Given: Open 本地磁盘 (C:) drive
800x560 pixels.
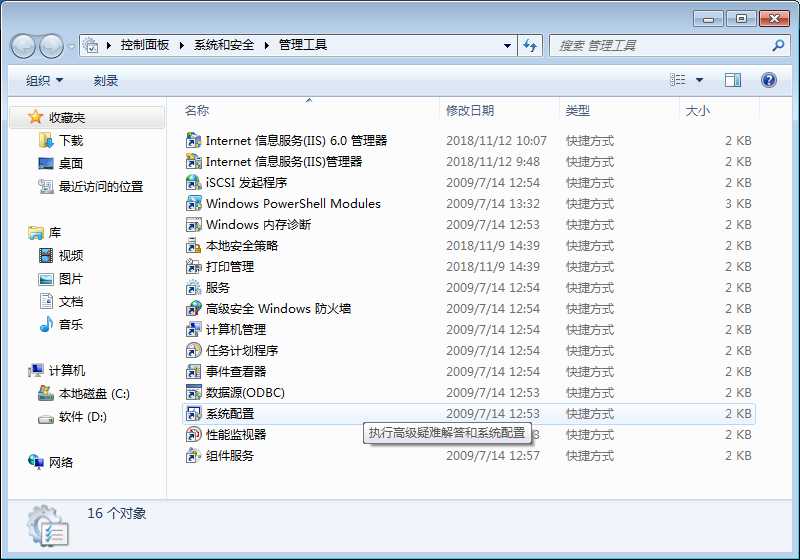Looking at the screenshot, I should pyautogui.click(x=94, y=394).
